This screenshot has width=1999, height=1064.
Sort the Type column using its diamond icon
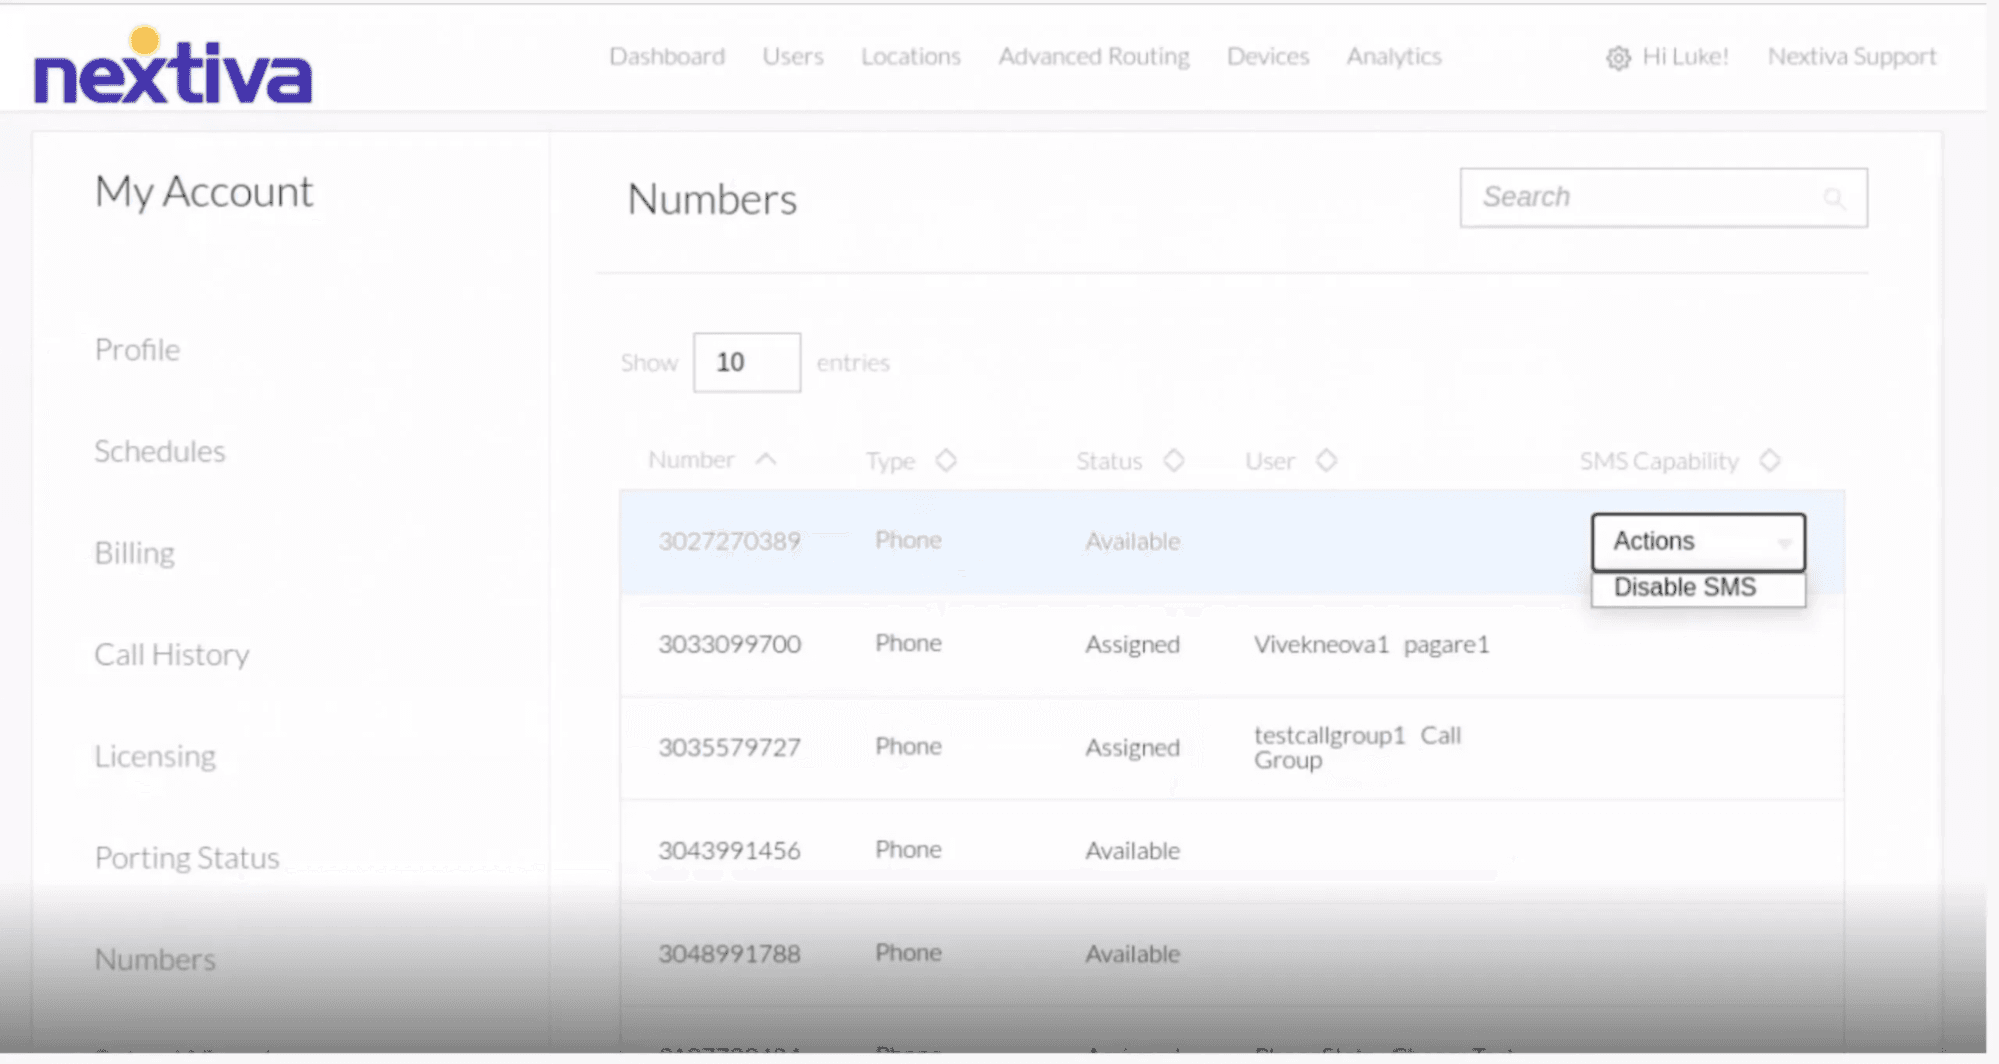click(x=945, y=460)
